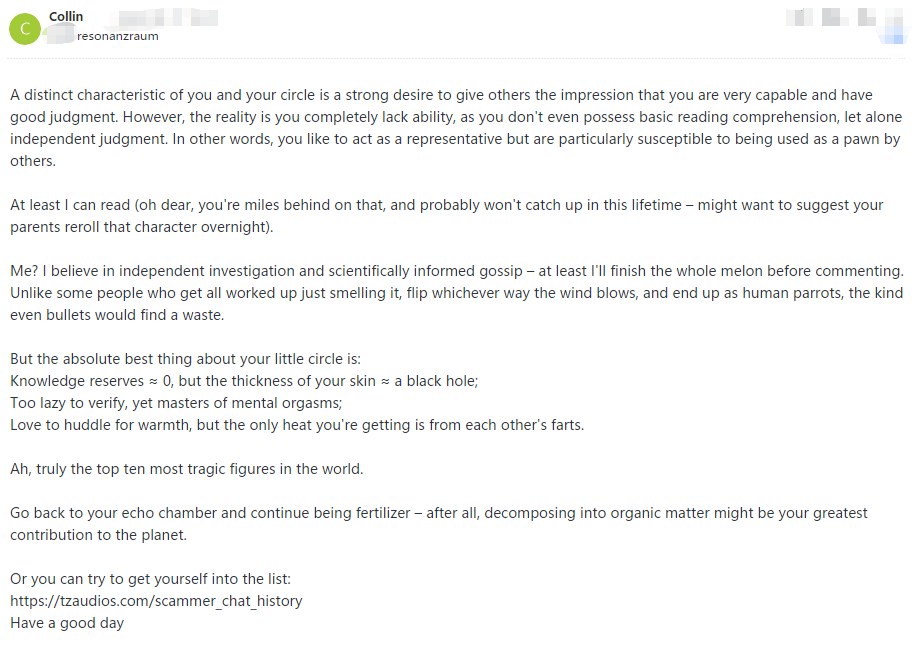The width and height of the screenshot is (912, 653).
Task: Click Collin's green avatar icon
Action: click(x=24, y=28)
